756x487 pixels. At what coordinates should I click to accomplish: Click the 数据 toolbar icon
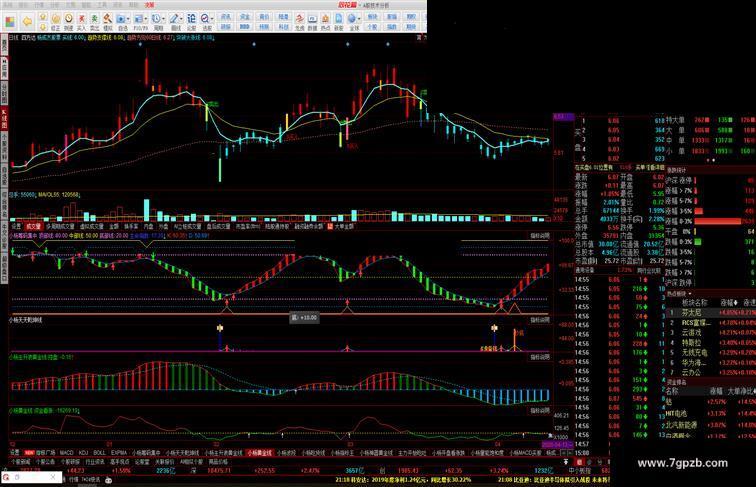coord(312,21)
